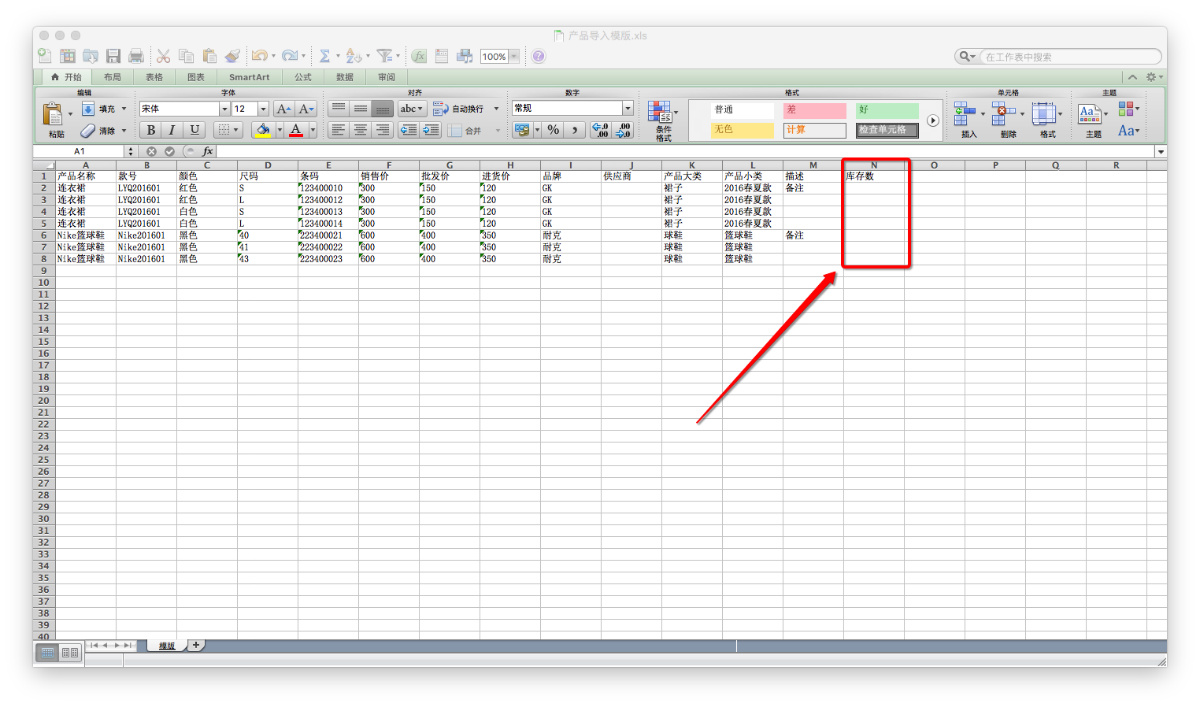The height and width of the screenshot is (706, 1200).
Task: Click the Comma style button
Action: [575, 130]
